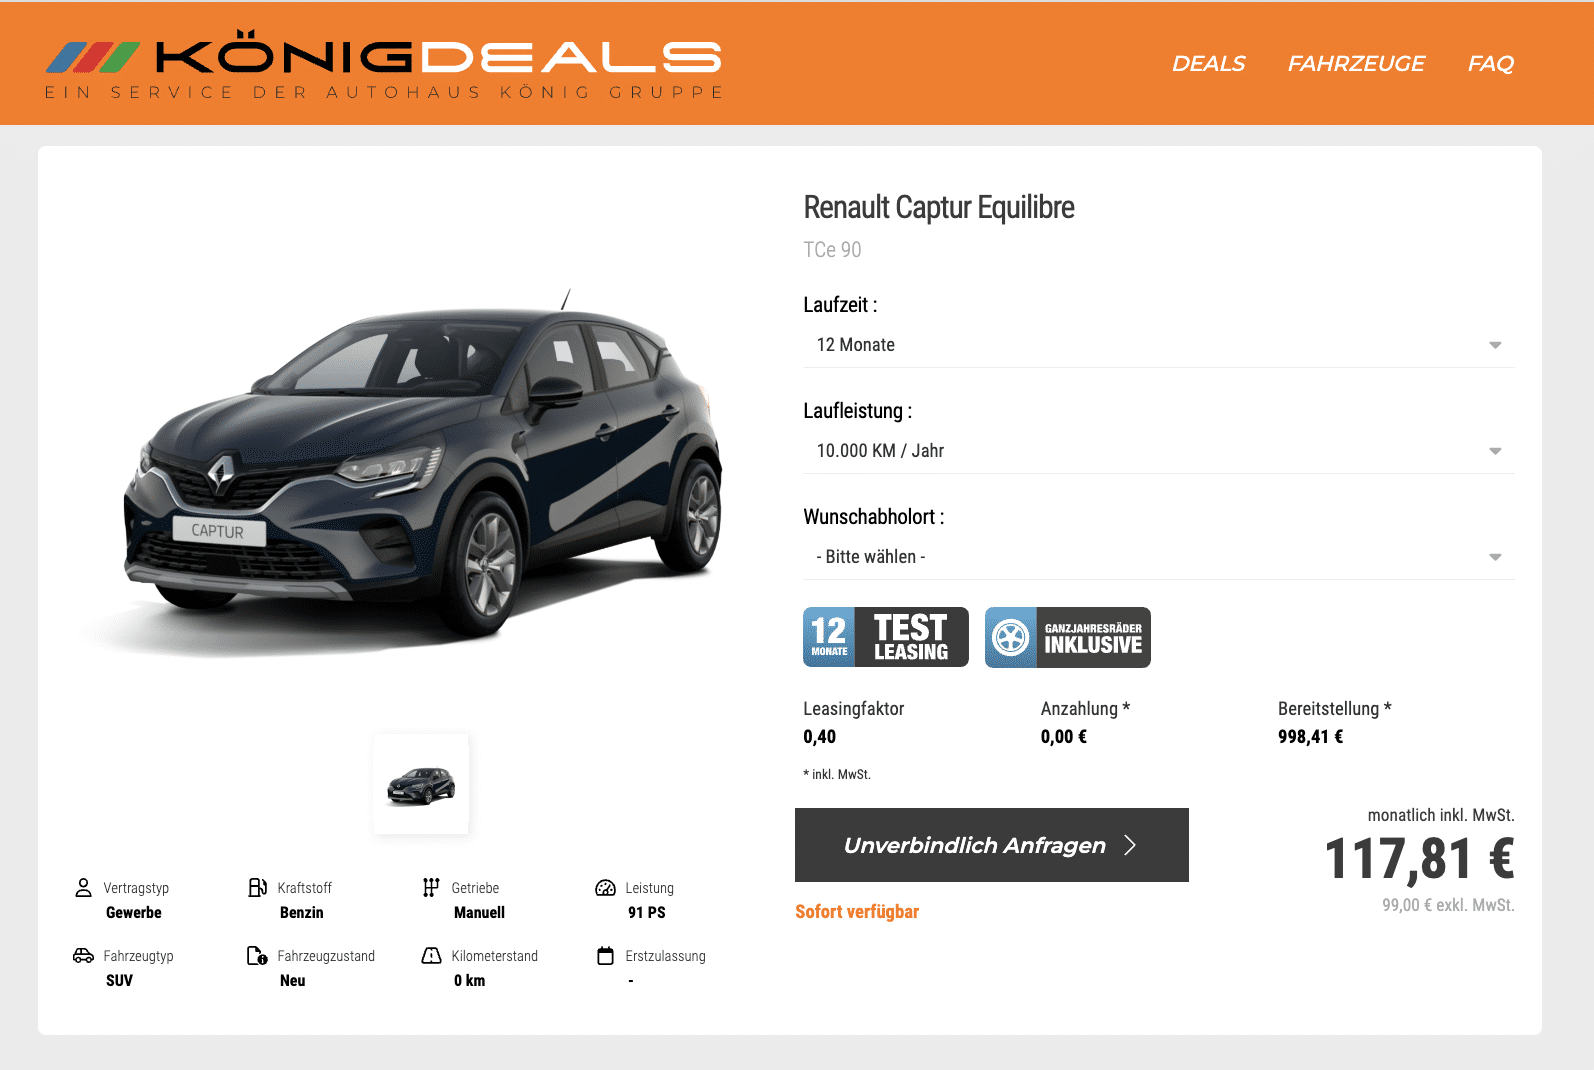The height and width of the screenshot is (1070, 1594).
Task: Click the Fahrzeugzustand document icon
Action: coord(257,955)
